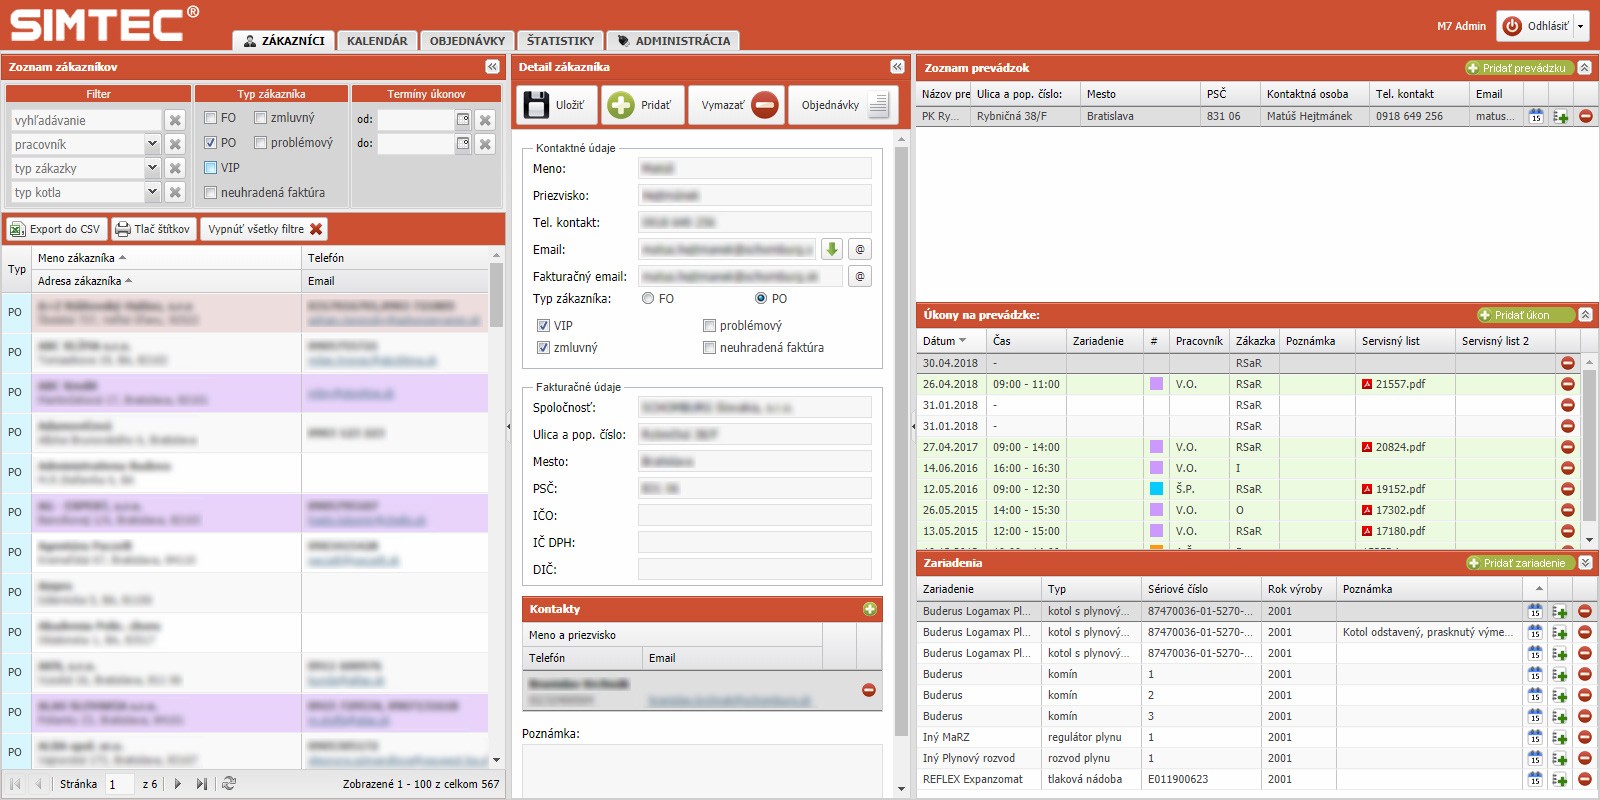1600x800 pixels.
Task: Sort úkony by Dátum column
Action: pyautogui.click(x=951, y=341)
